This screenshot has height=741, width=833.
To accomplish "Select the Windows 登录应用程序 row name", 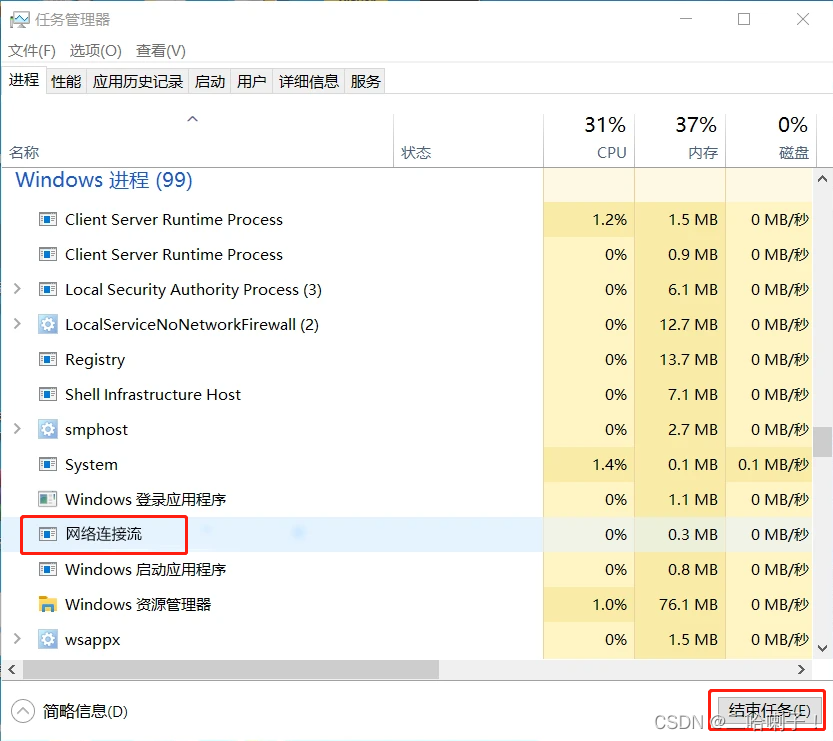I will (x=146, y=499).
